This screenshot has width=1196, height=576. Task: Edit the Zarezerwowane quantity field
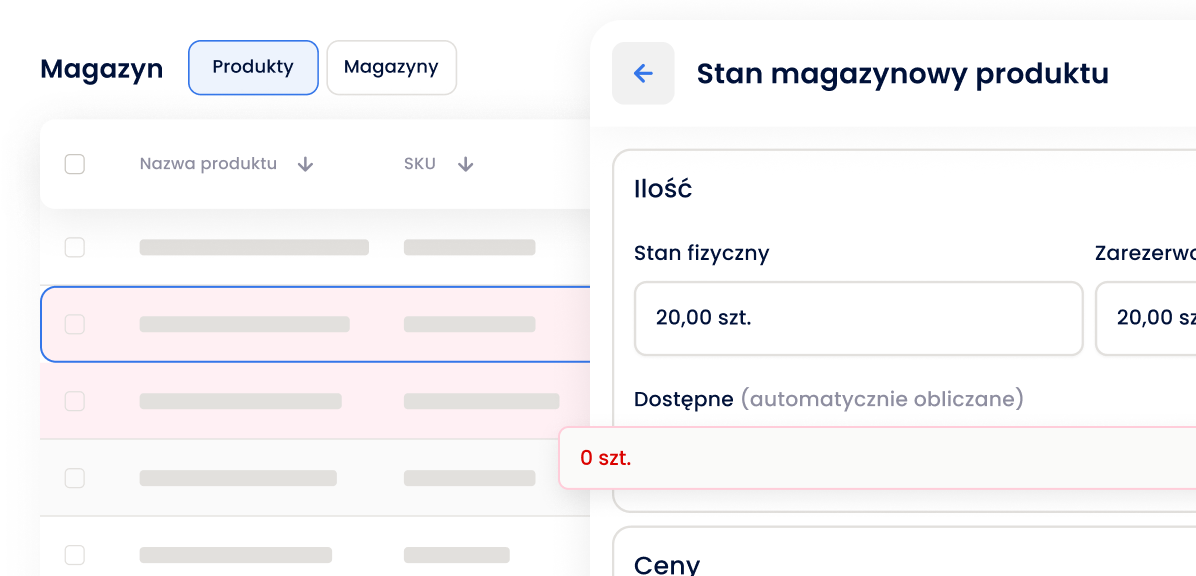(1146, 318)
